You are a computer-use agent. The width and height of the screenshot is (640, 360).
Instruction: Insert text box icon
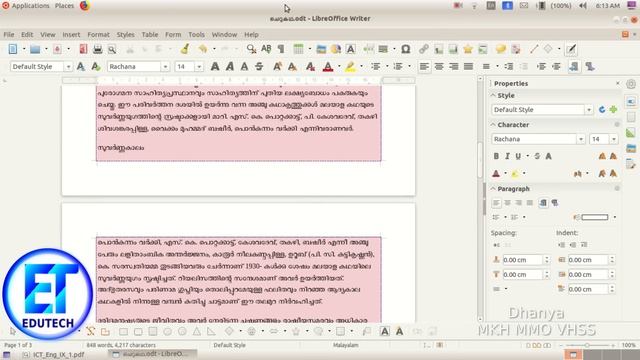pyautogui.click(x=351, y=49)
